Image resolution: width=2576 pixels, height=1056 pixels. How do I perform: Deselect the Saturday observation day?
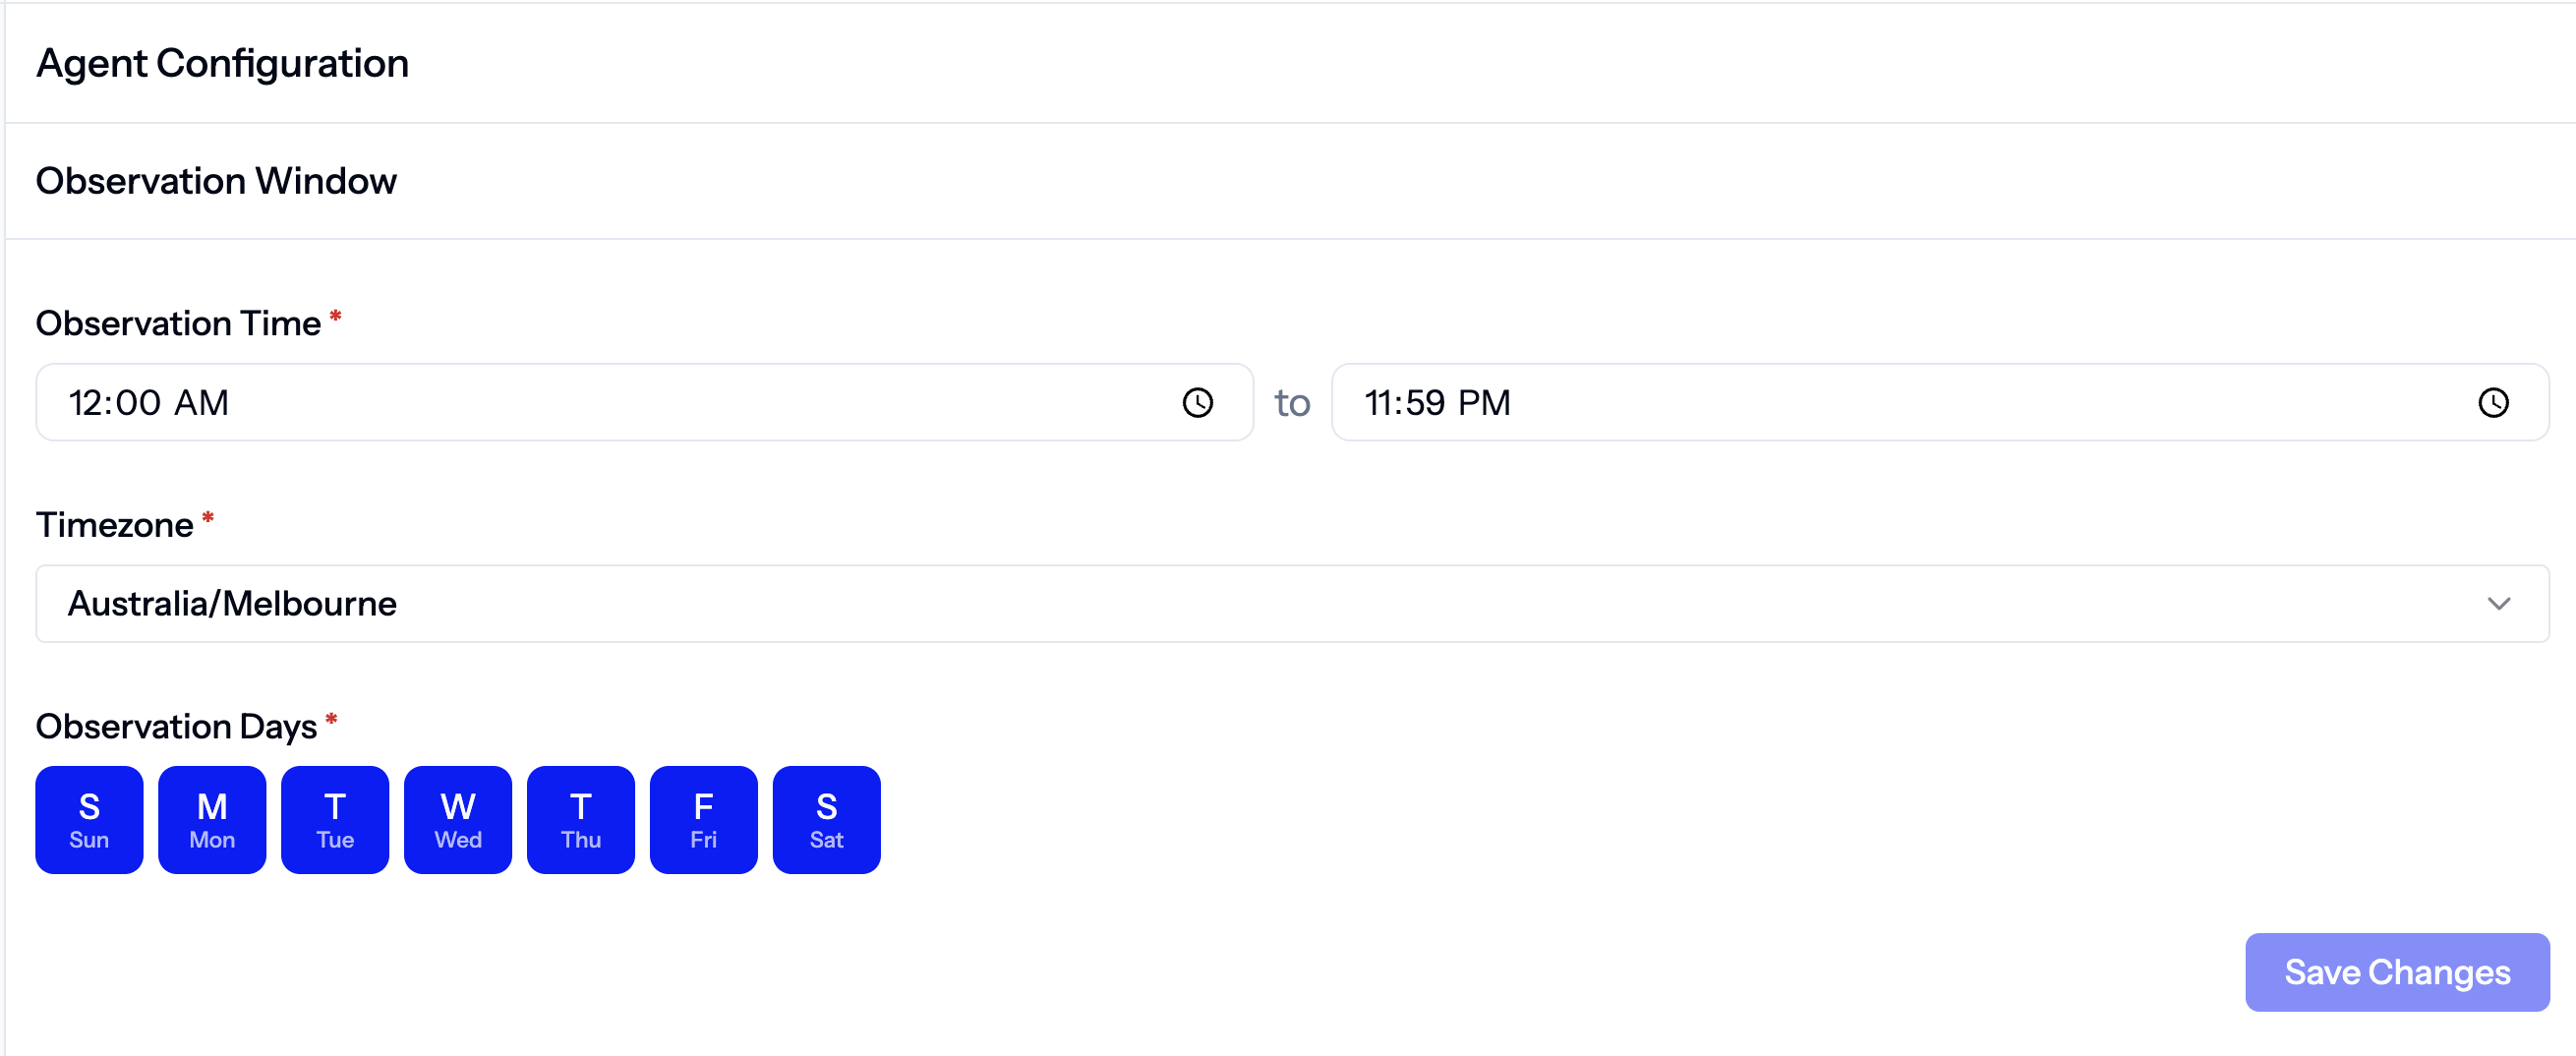click(x=826, y=819)
